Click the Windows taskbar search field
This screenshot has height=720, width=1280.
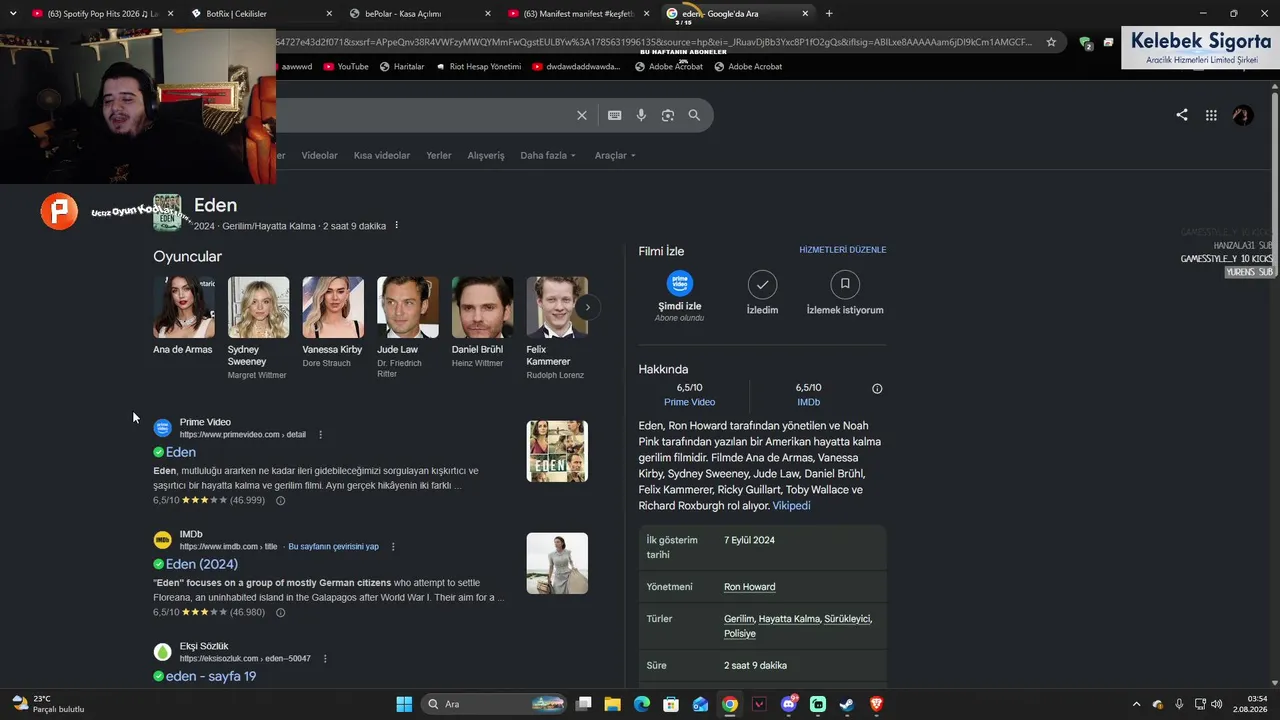click(x=495, y=704)
